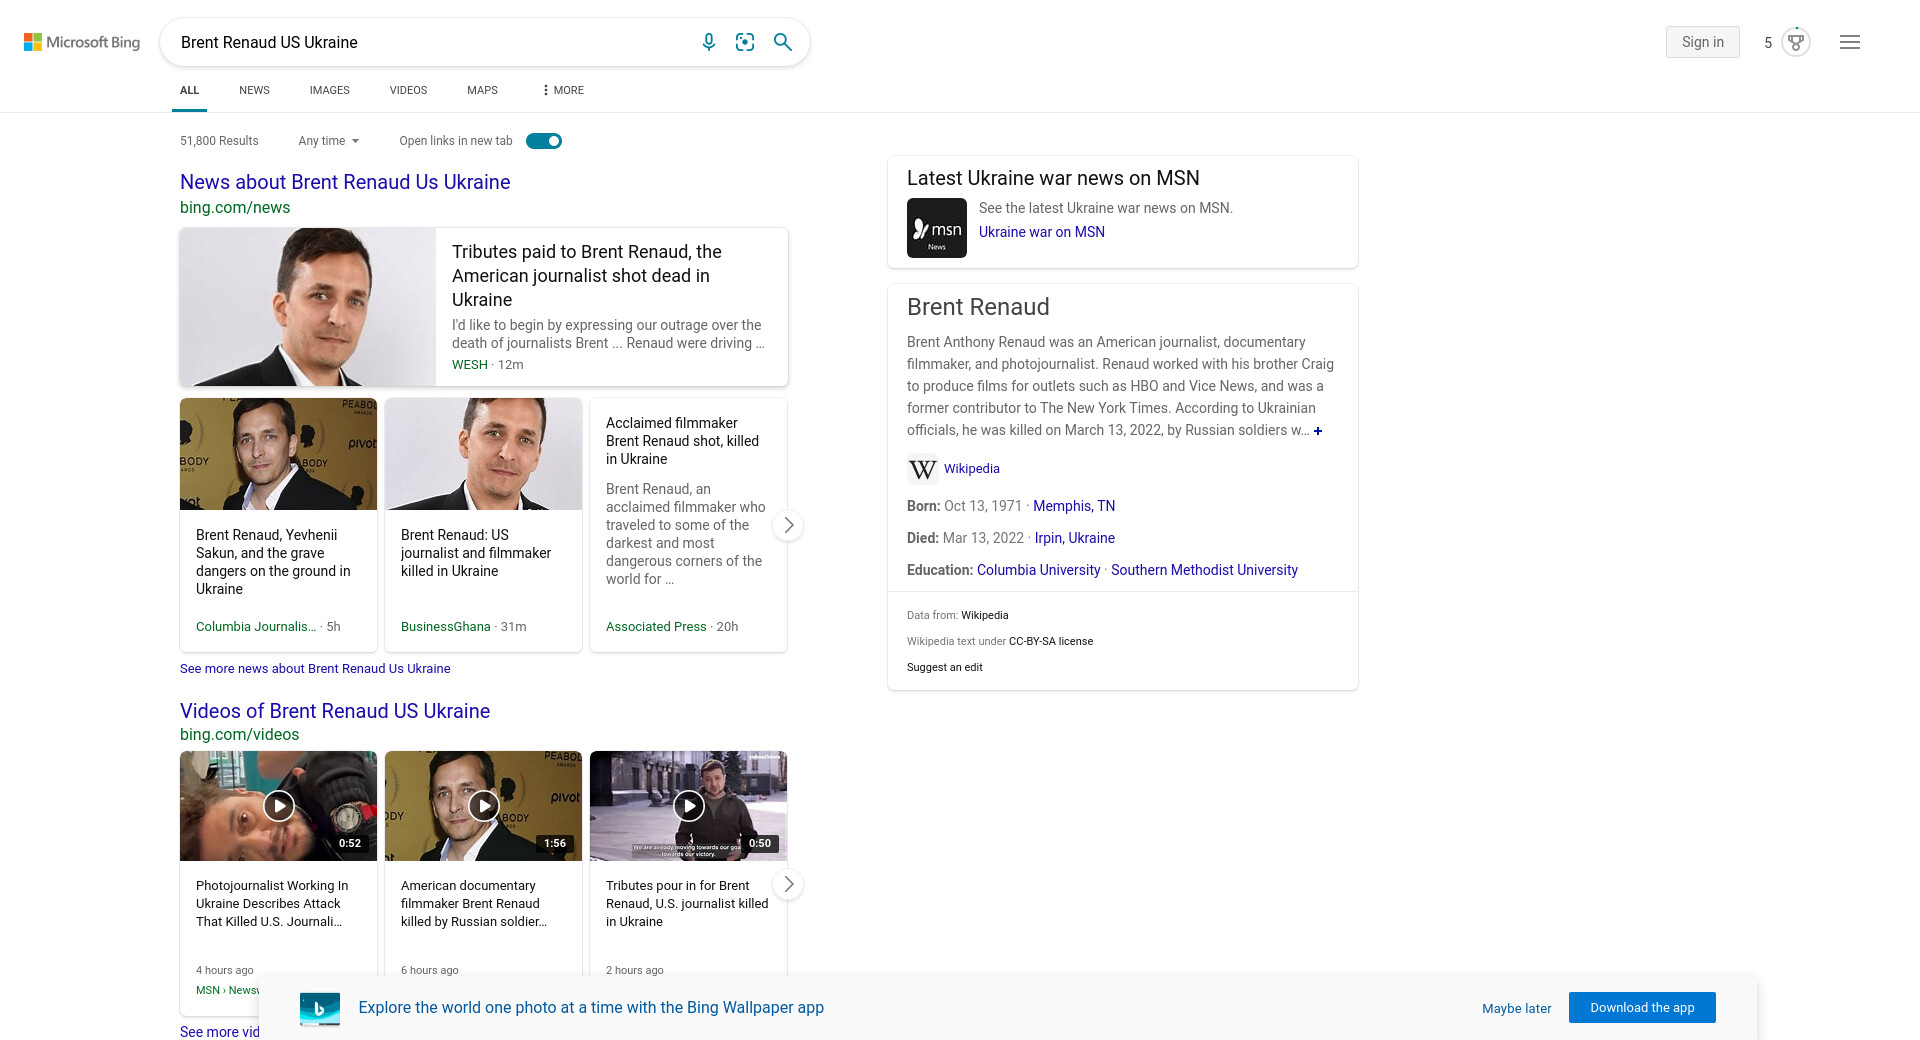This screenshot has height=1040, width=1920.
Task: Open the hamburger settings menu
Action: coord(1849,42)
